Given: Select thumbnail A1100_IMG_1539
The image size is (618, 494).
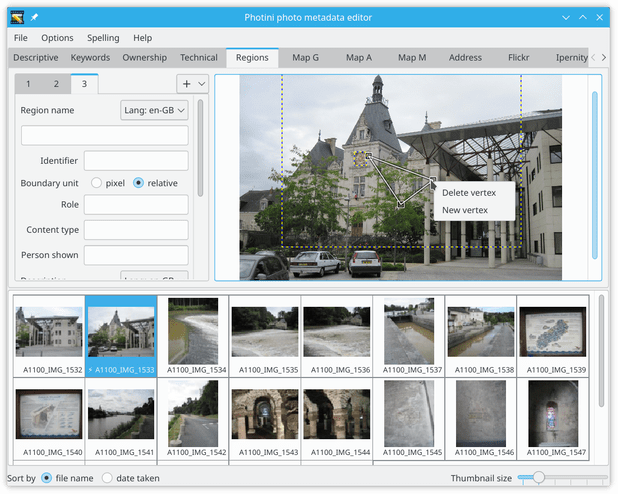Looking at the screenshot, I should (x=553, y=336).
